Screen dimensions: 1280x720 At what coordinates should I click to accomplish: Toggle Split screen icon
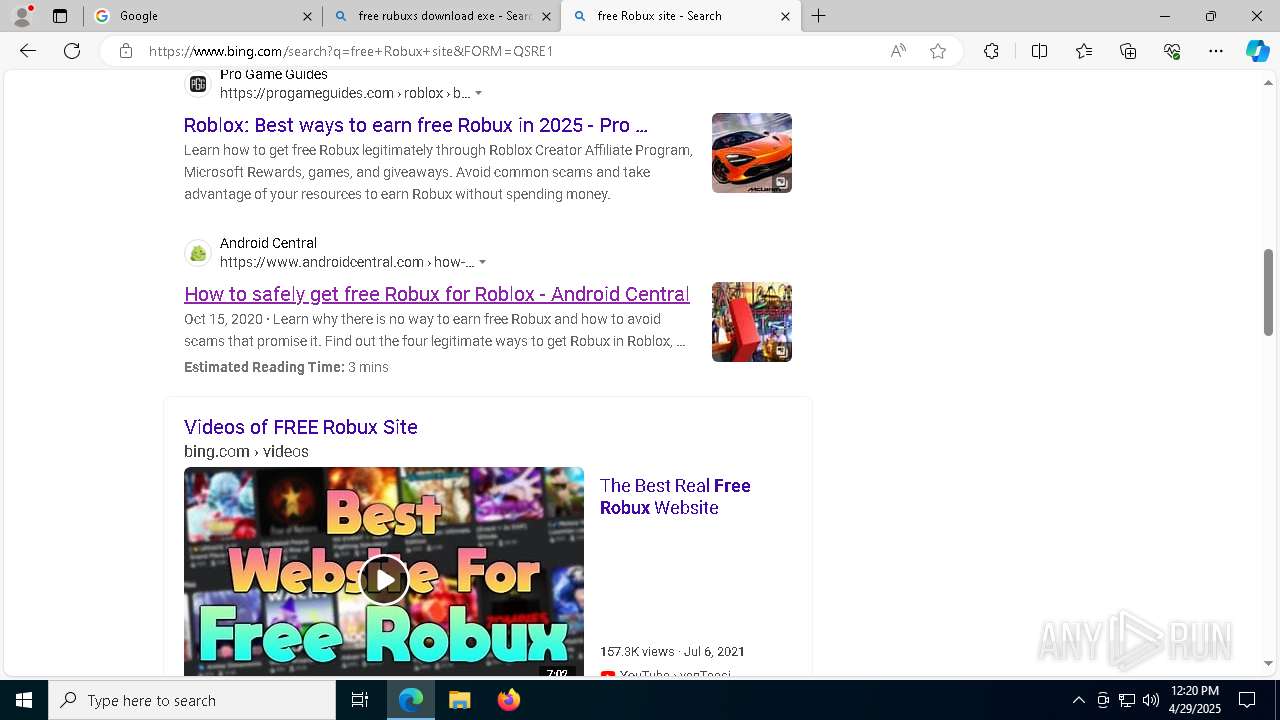pyautogui.click(x=1039, y=51)
